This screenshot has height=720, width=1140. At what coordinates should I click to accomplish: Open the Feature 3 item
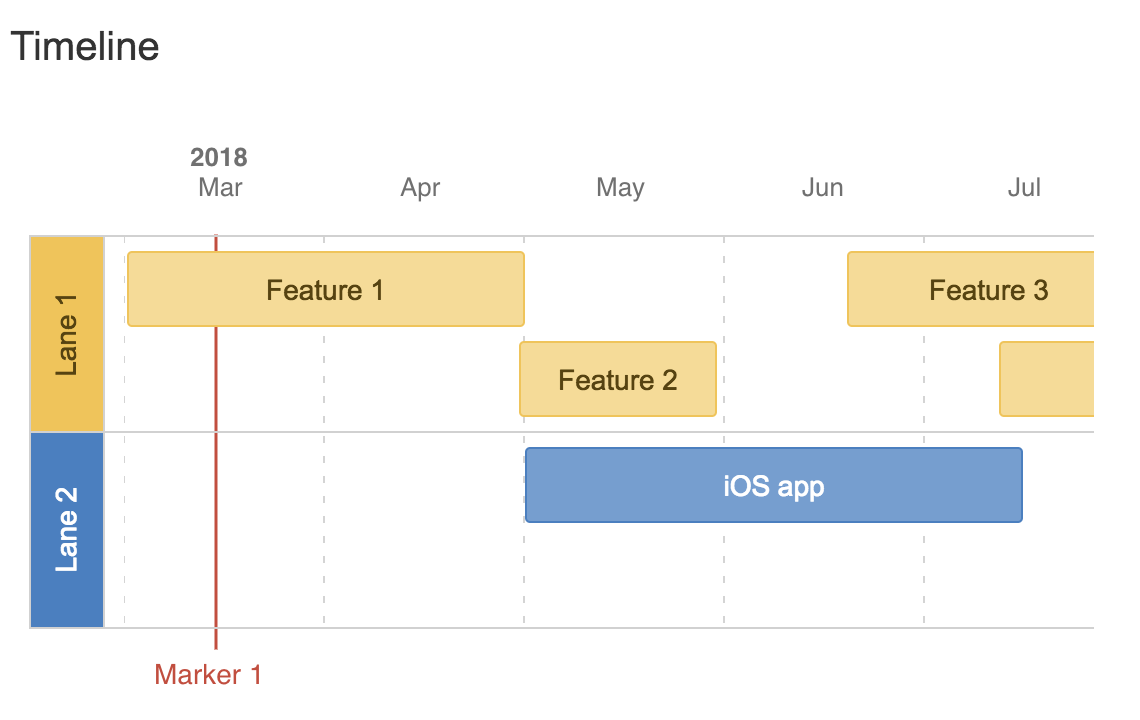click(x=971, y=289)
